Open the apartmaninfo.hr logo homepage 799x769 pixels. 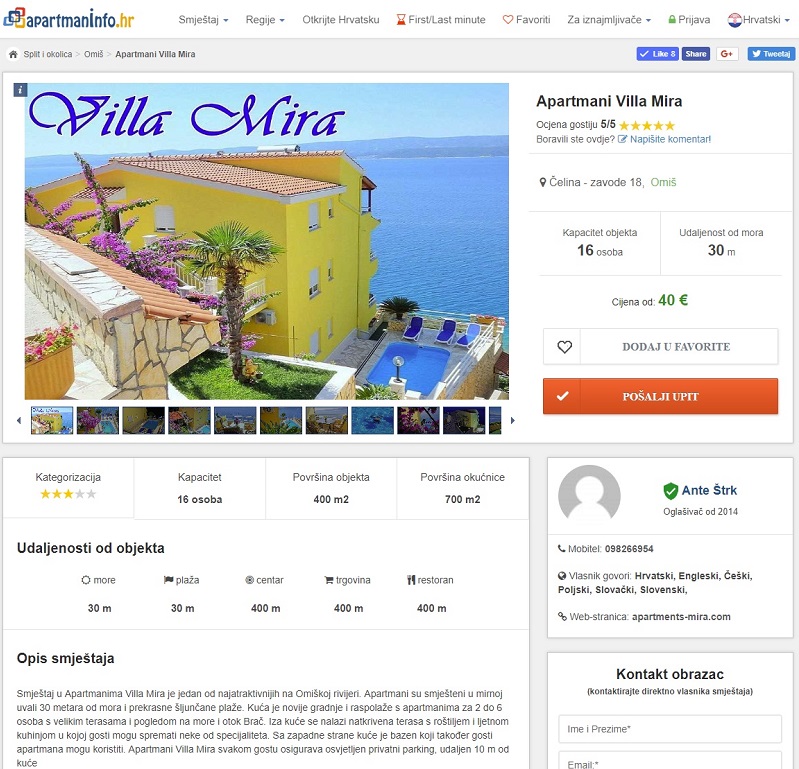(68, 19)
